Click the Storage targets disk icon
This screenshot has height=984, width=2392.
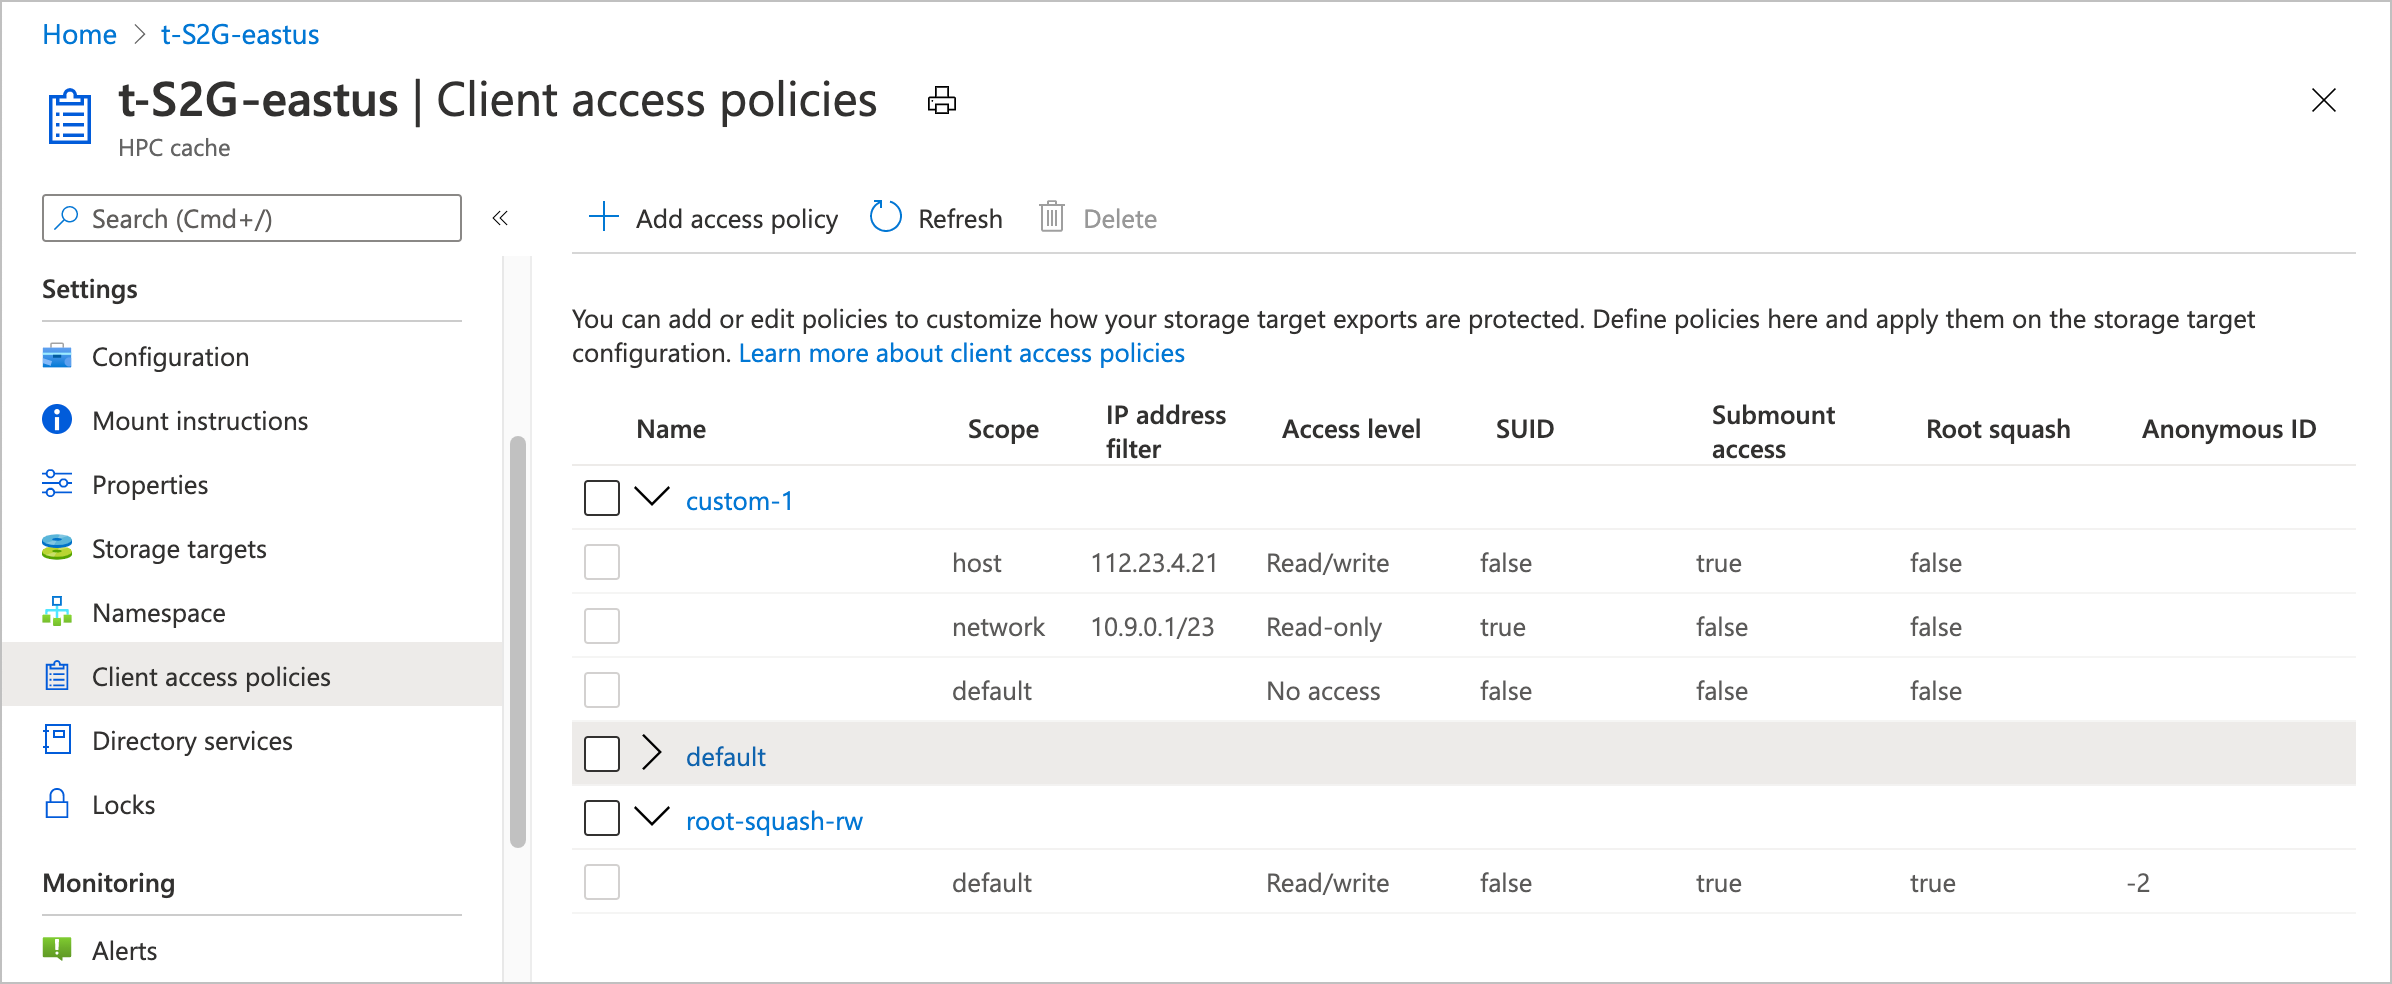[57, 548]
